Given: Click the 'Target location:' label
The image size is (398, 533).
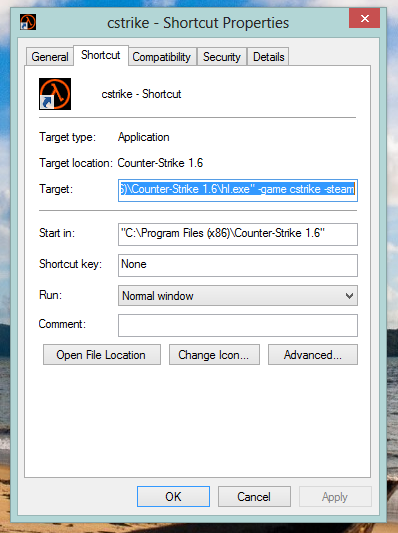Looking at the screenshot, I should click(75, 163).
